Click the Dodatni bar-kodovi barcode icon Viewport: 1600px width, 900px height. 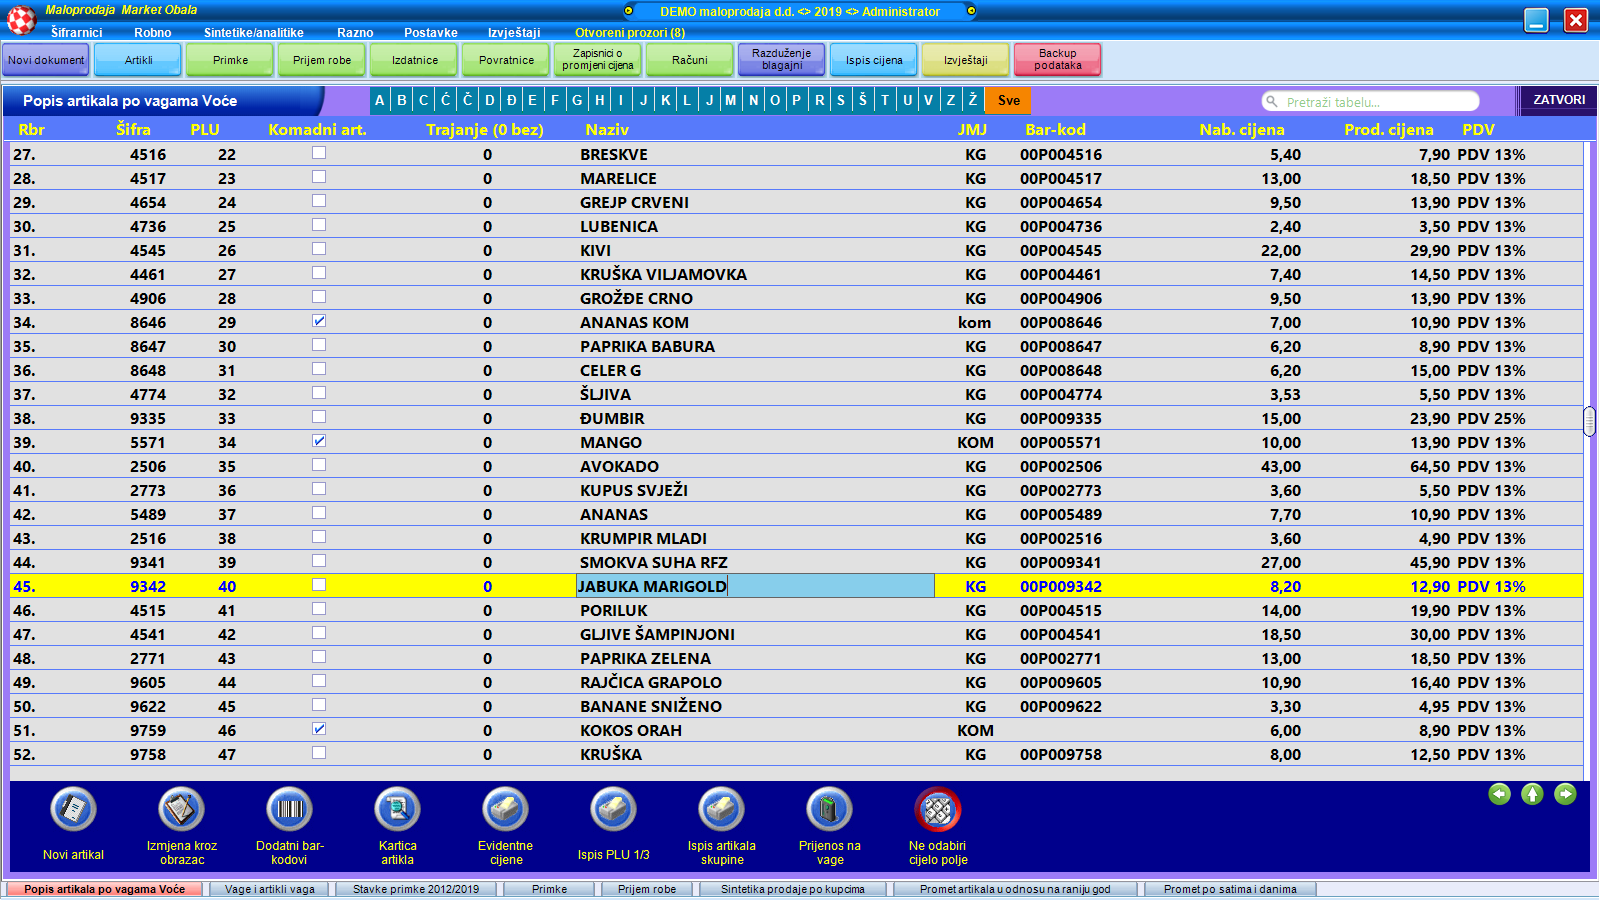[289, 809]
